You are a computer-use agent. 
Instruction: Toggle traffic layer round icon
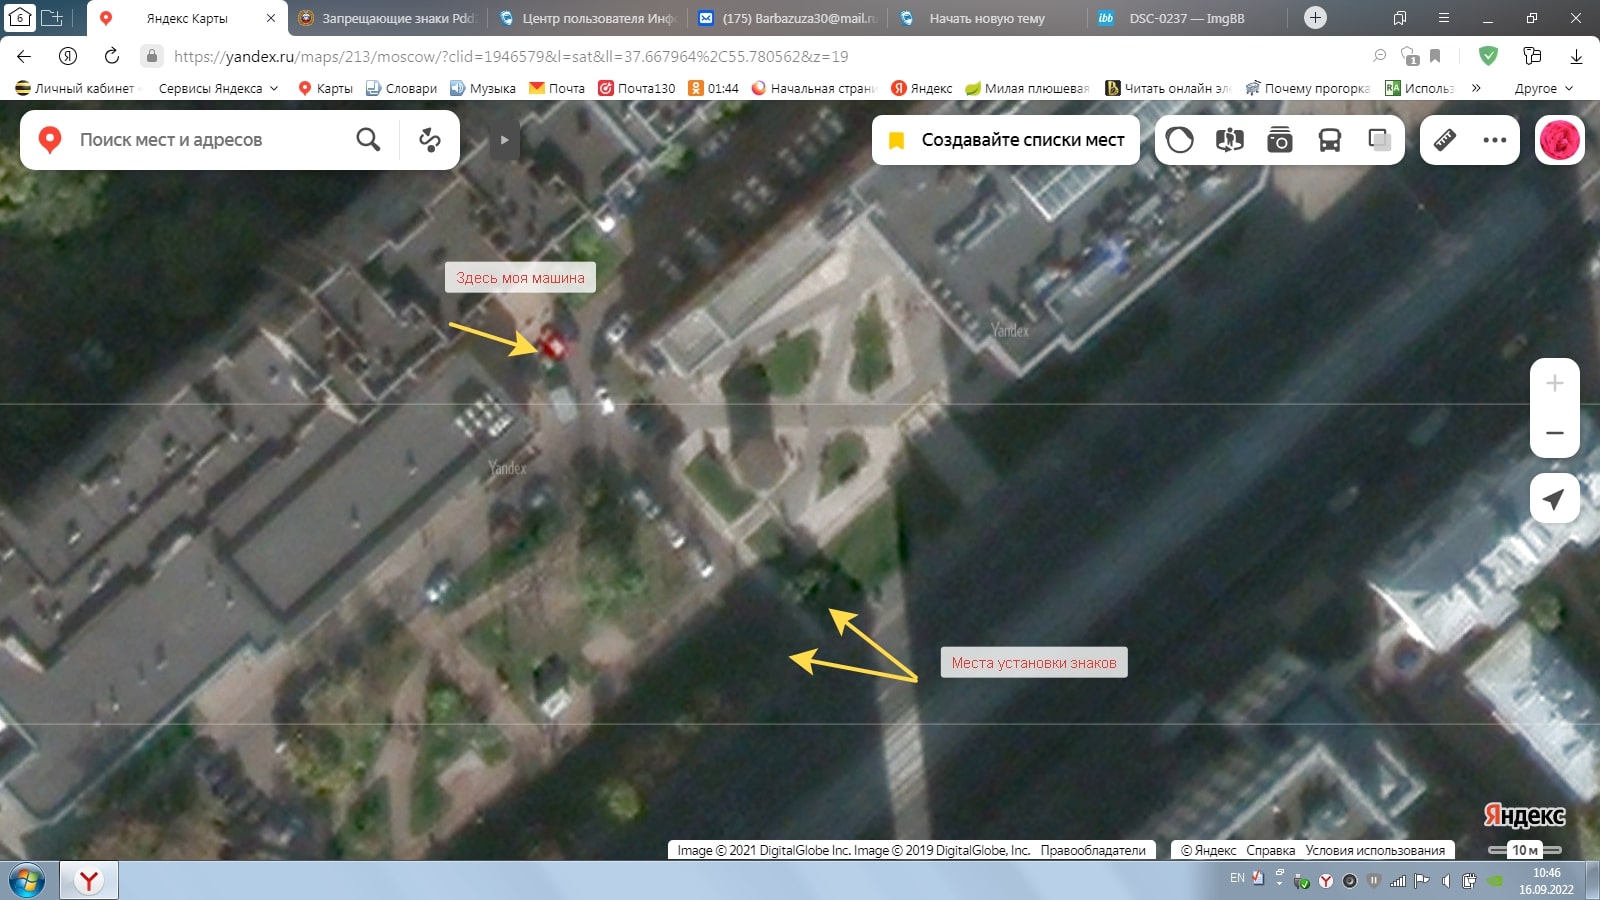(1180, 140)
